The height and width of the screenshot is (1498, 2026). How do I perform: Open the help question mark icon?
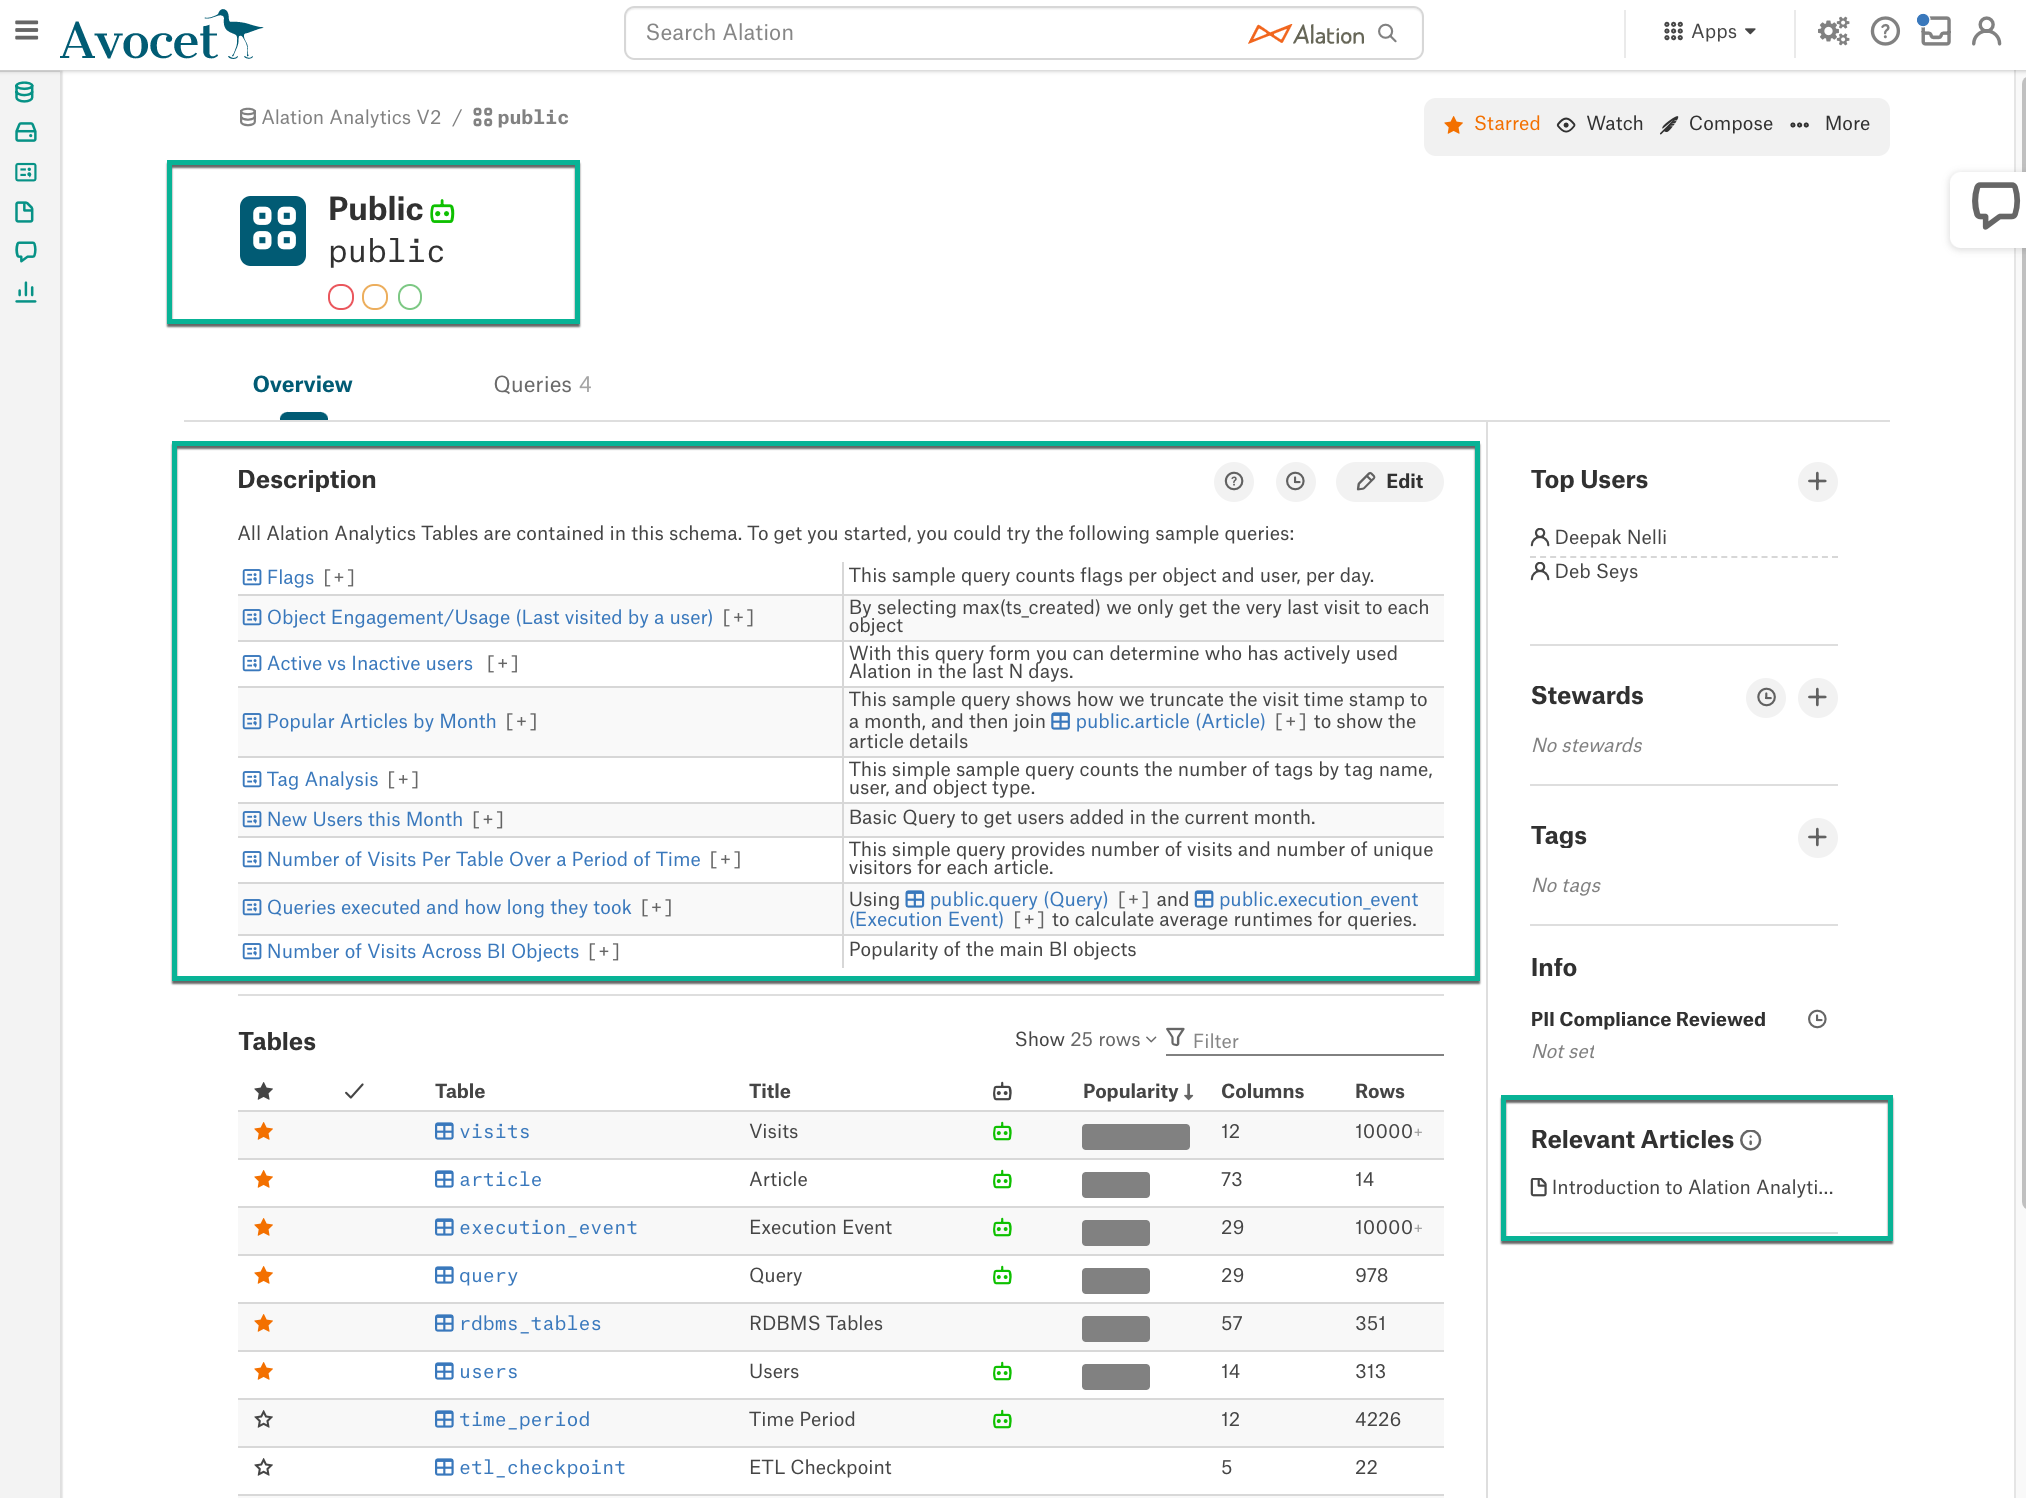click(x=1885, y=32)
